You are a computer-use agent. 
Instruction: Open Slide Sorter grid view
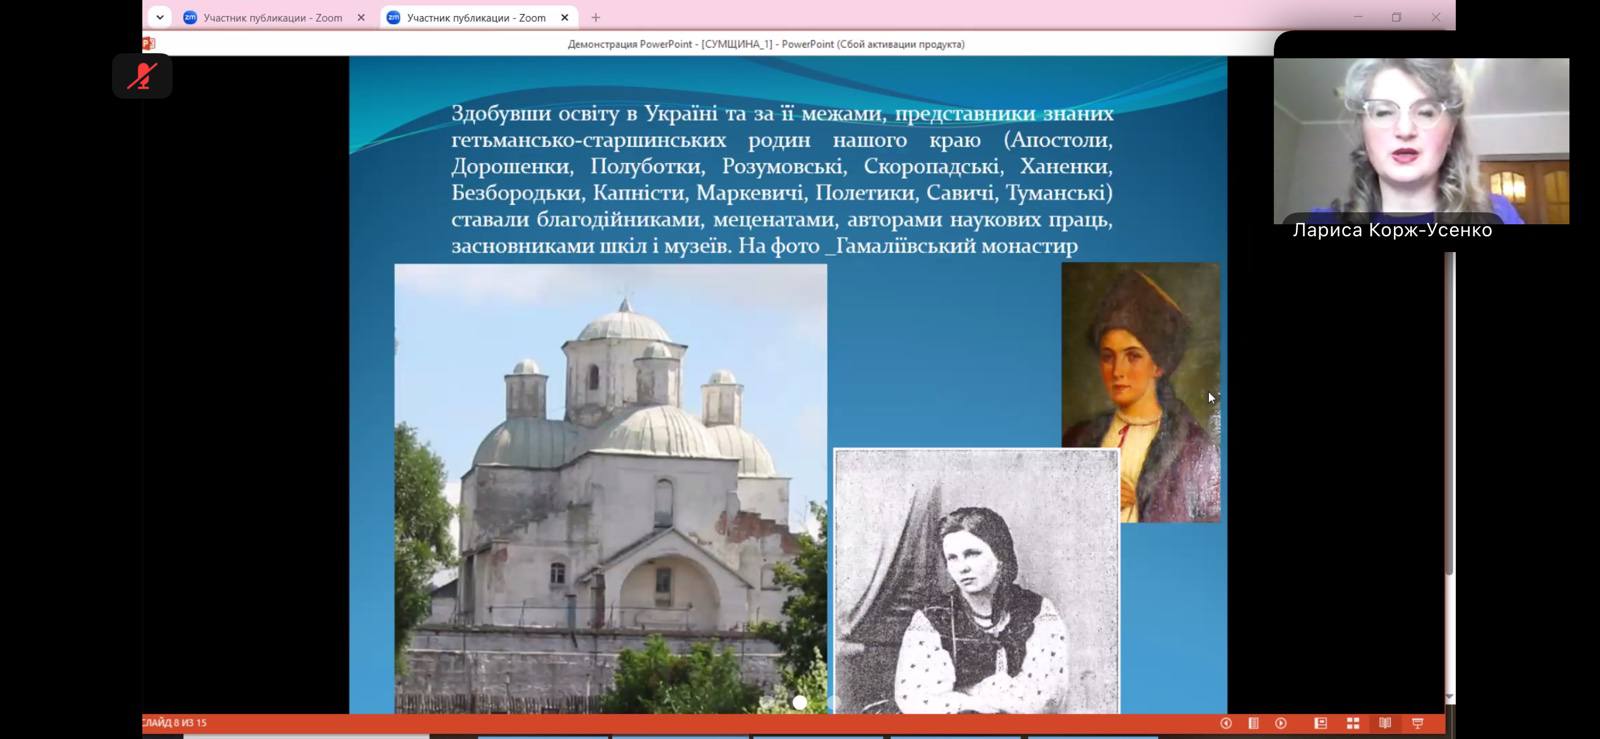point(1353,723)
